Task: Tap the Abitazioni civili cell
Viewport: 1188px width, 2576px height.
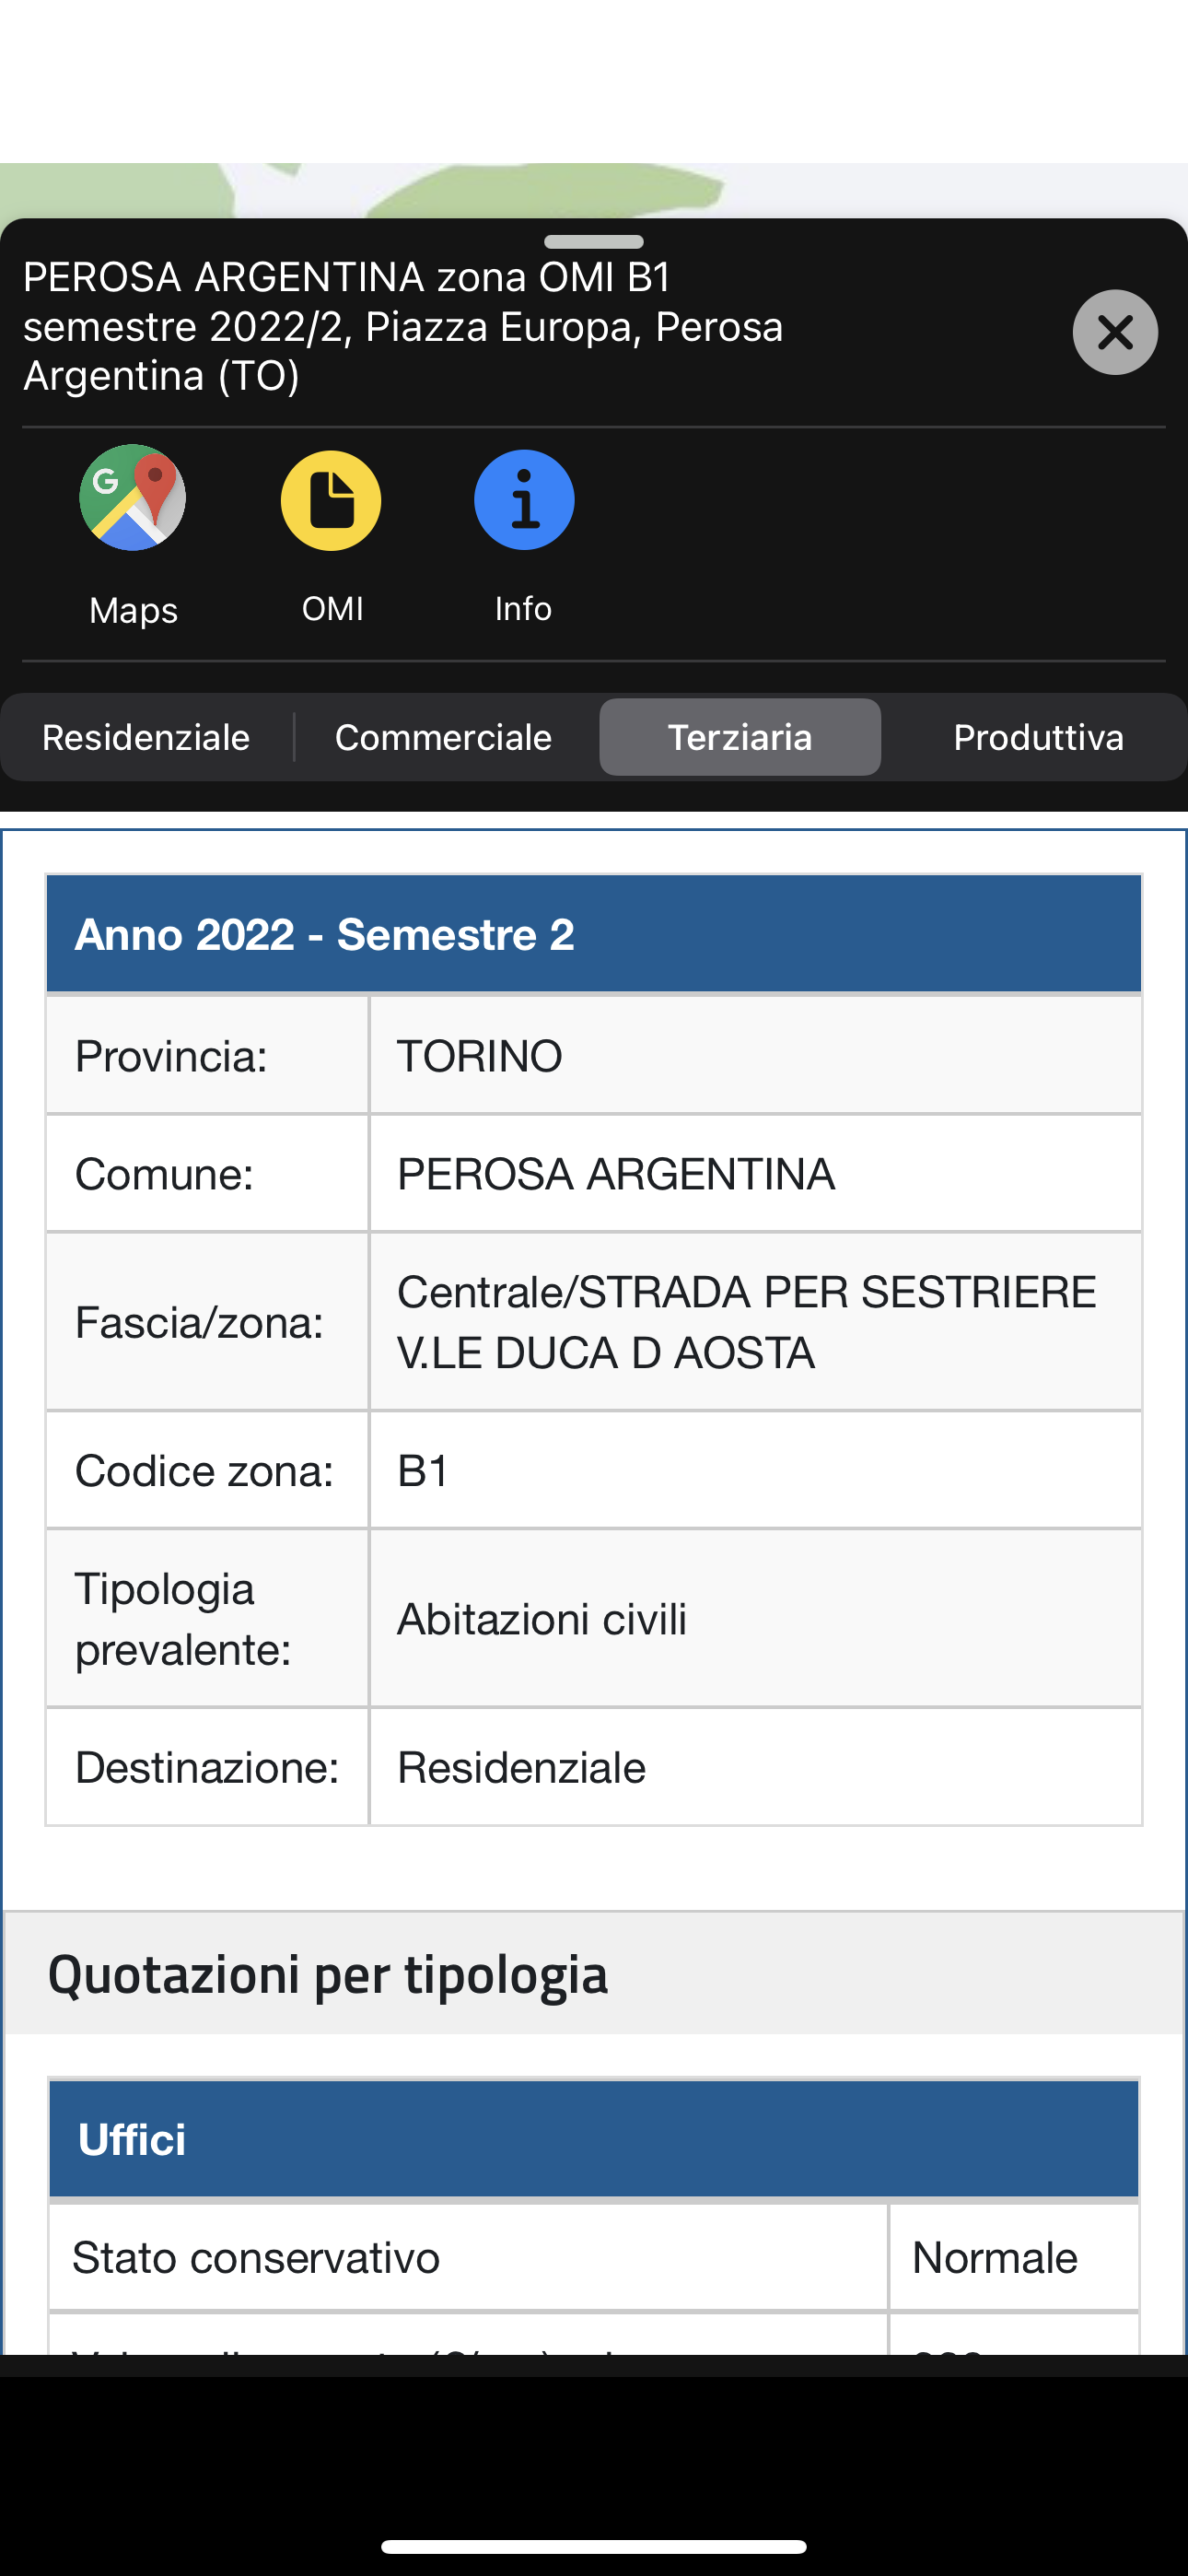Action: (756, 1619)
